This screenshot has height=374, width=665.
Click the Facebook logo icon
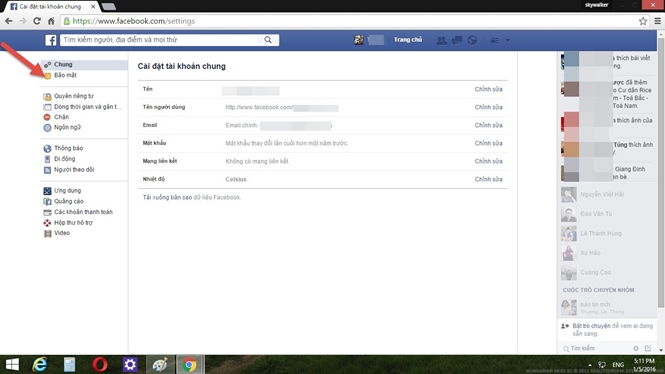tap(51, 40)
